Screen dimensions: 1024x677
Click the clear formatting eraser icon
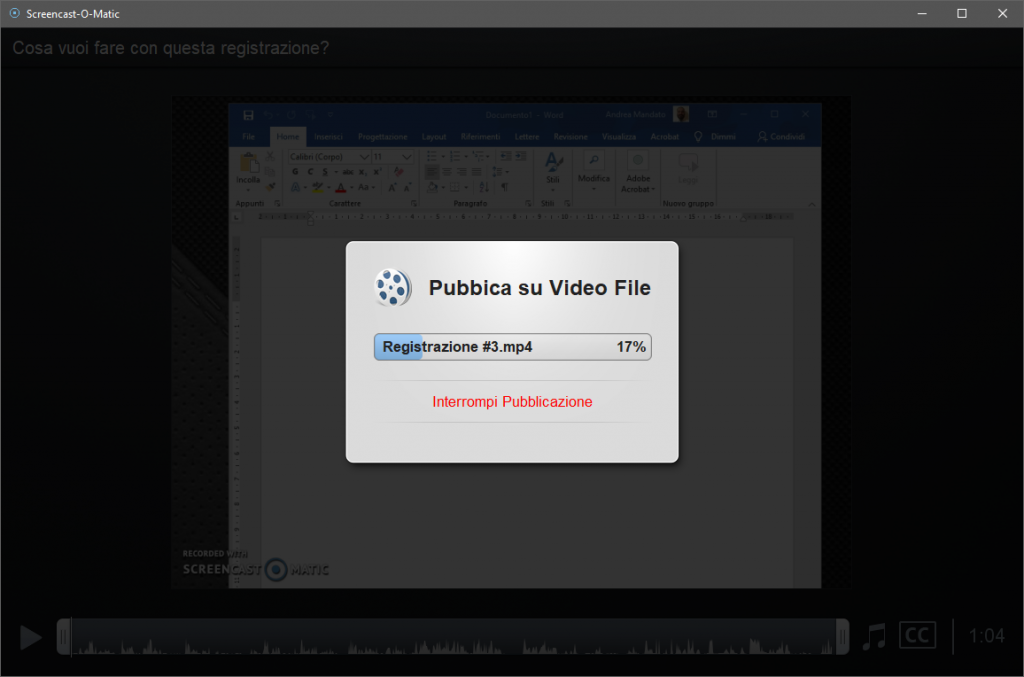pos(398,172)
